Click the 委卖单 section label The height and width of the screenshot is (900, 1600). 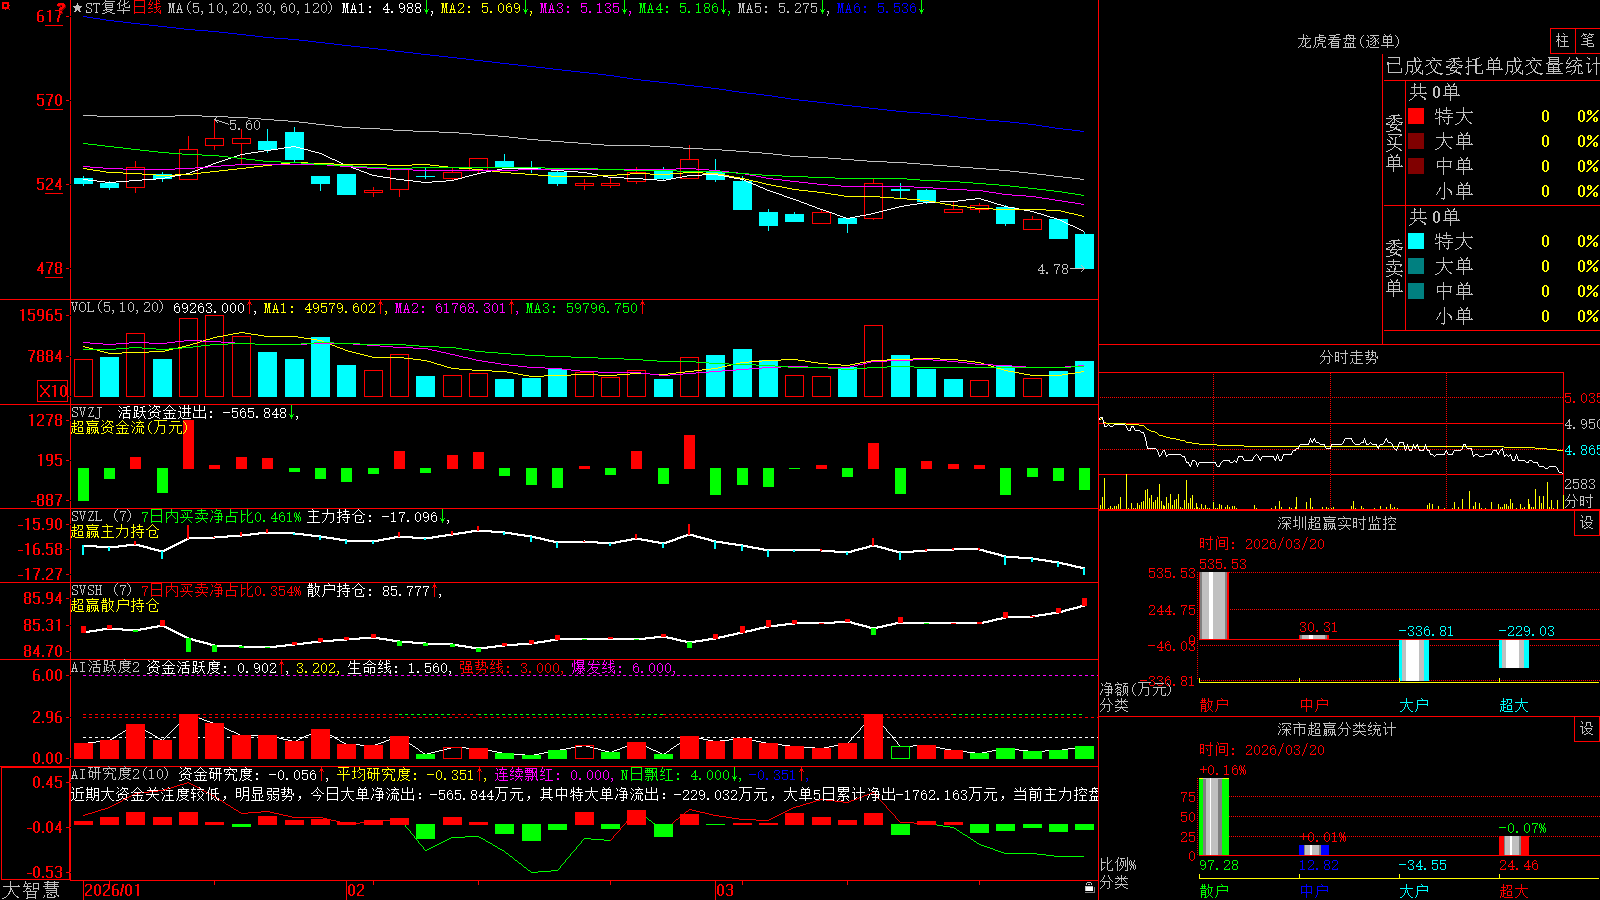click(1394, 267)
